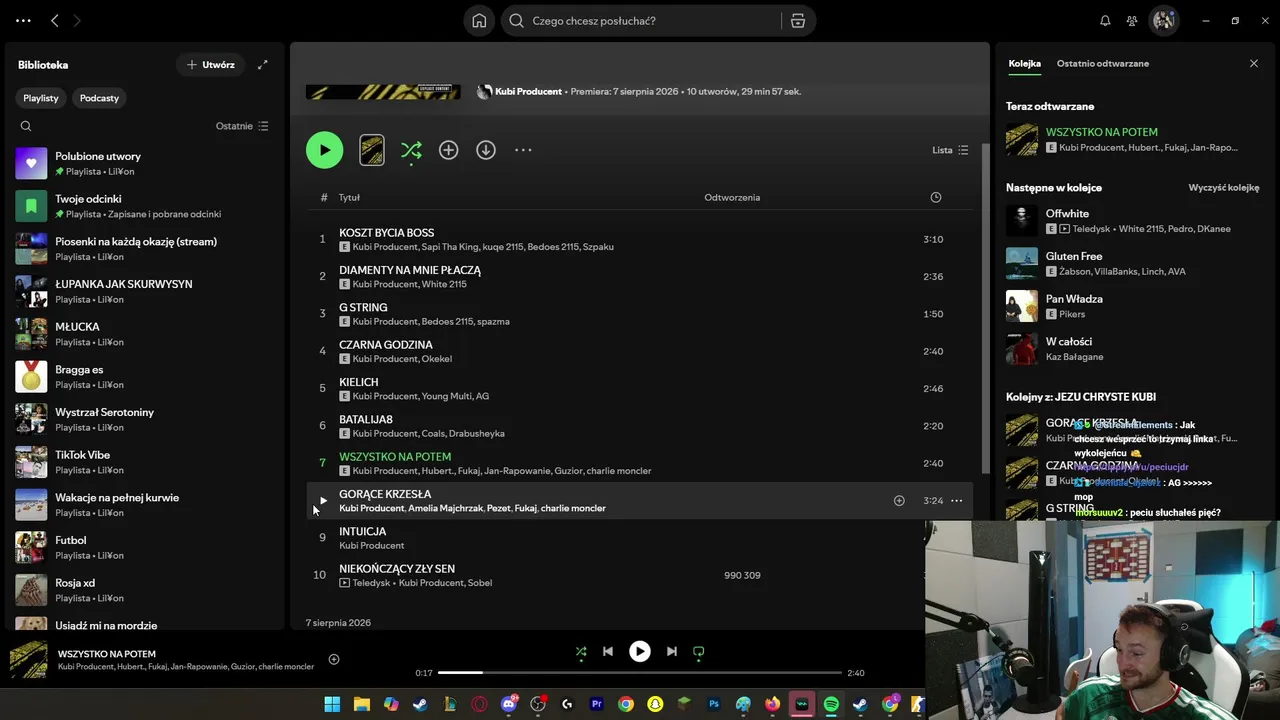Screen dimensions: 1280x720
Task: Open the album cover preview thumbnail
Action: [371, 150]
